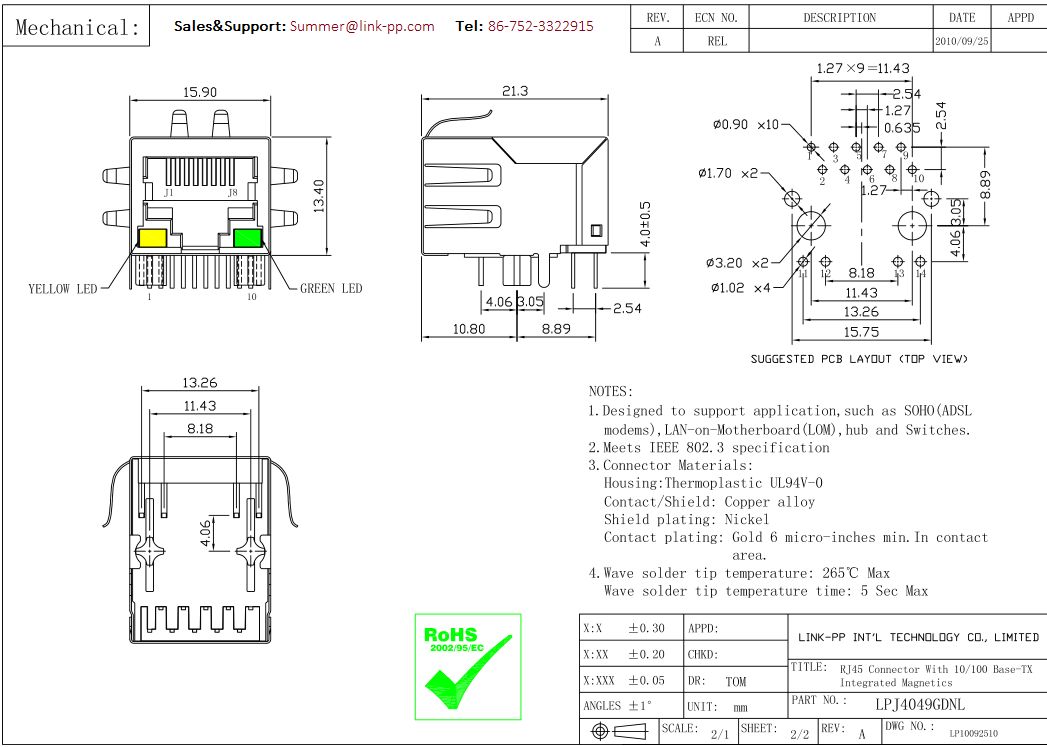Click the J8 pin label on front view

232,193
